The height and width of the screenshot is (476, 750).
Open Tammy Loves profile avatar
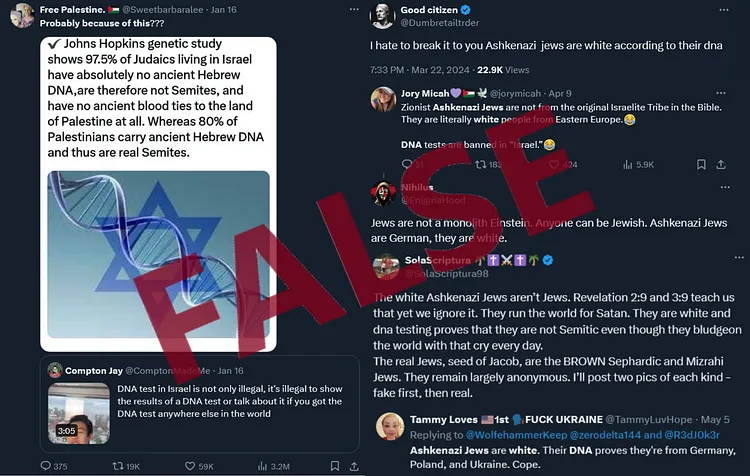point(390,426)
